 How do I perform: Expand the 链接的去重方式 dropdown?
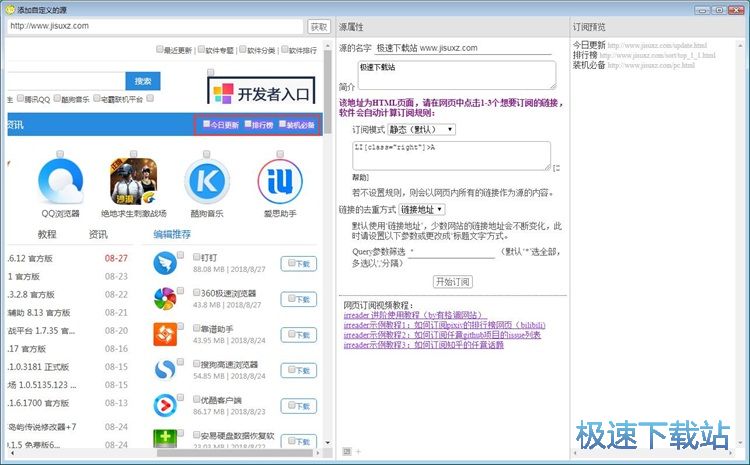coord(421,209)
